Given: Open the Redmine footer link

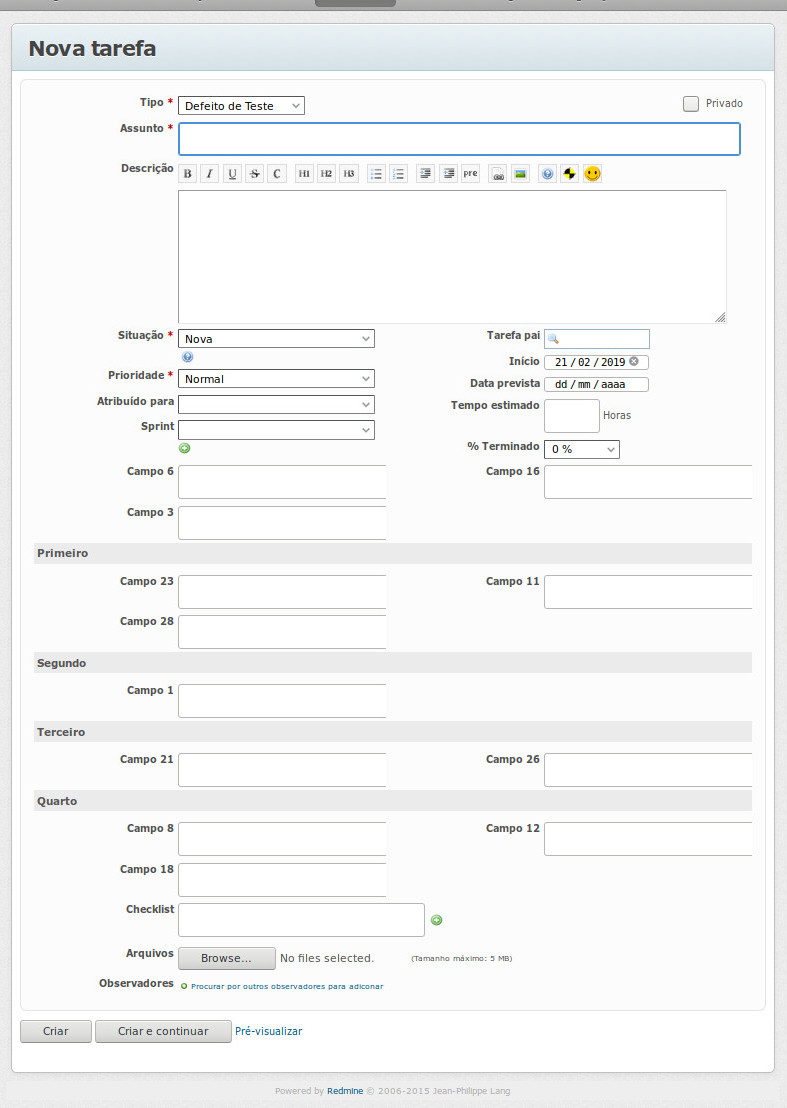Looking at the screenshot, I should pos(345,1091).
